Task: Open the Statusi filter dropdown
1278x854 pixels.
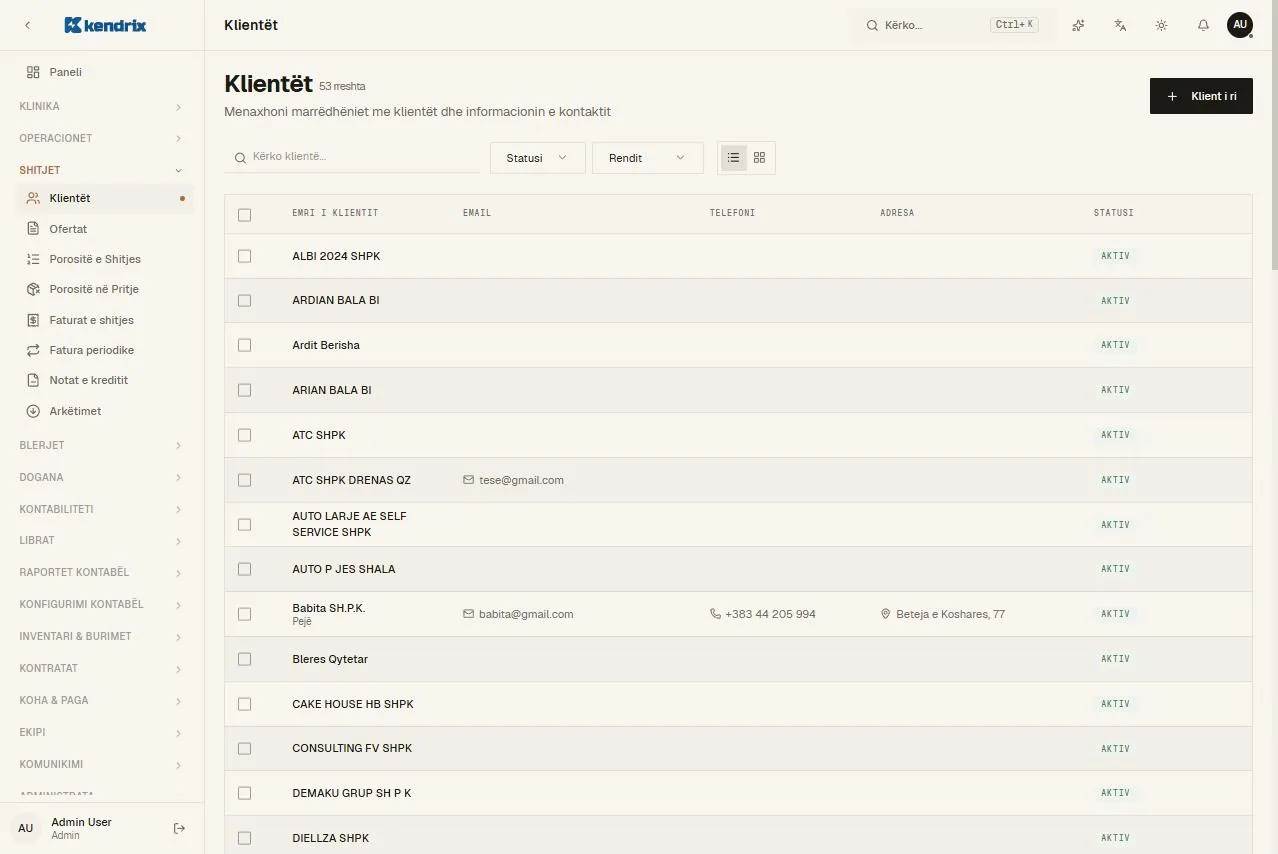Action: point(538,158)
